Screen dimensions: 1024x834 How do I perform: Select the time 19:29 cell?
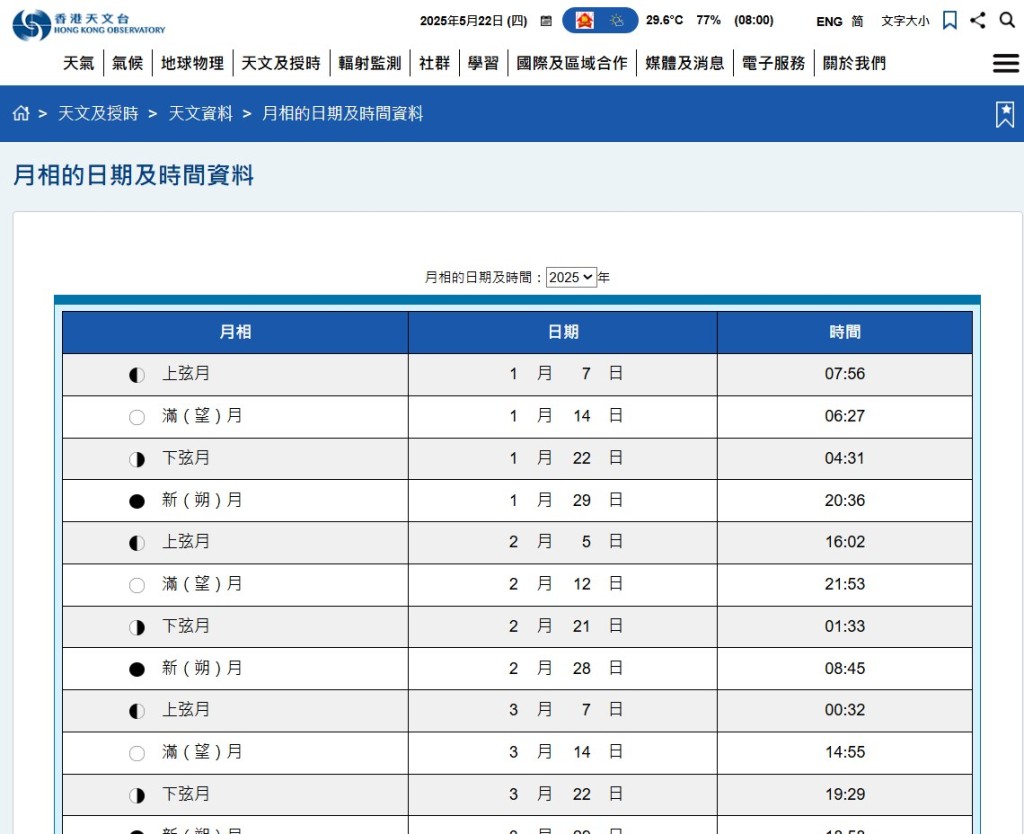(x=844, y=795)
